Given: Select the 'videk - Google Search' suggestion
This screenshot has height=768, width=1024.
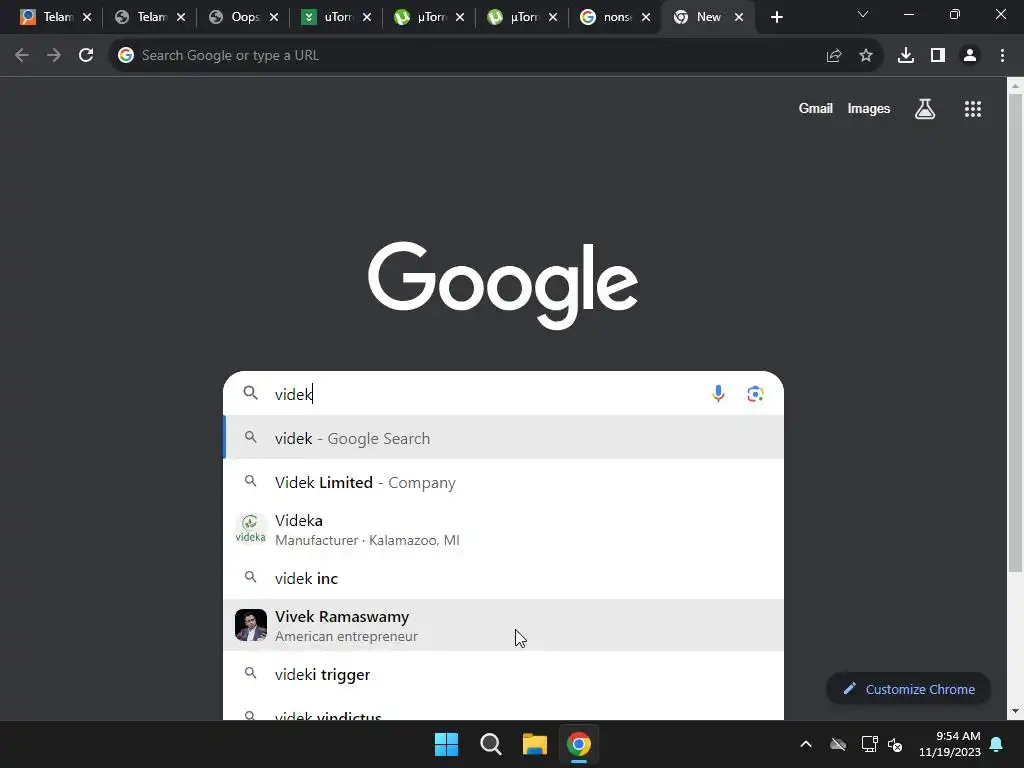Looking at the screenshot, I should point(504,438).
